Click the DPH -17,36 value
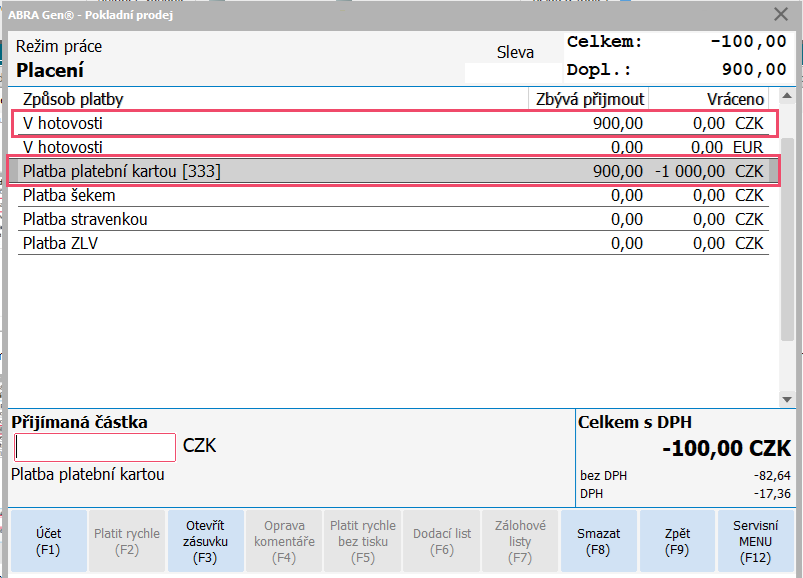Image resolution: width=803 pixels, height=578 pixels. click(x=772, y=494)
